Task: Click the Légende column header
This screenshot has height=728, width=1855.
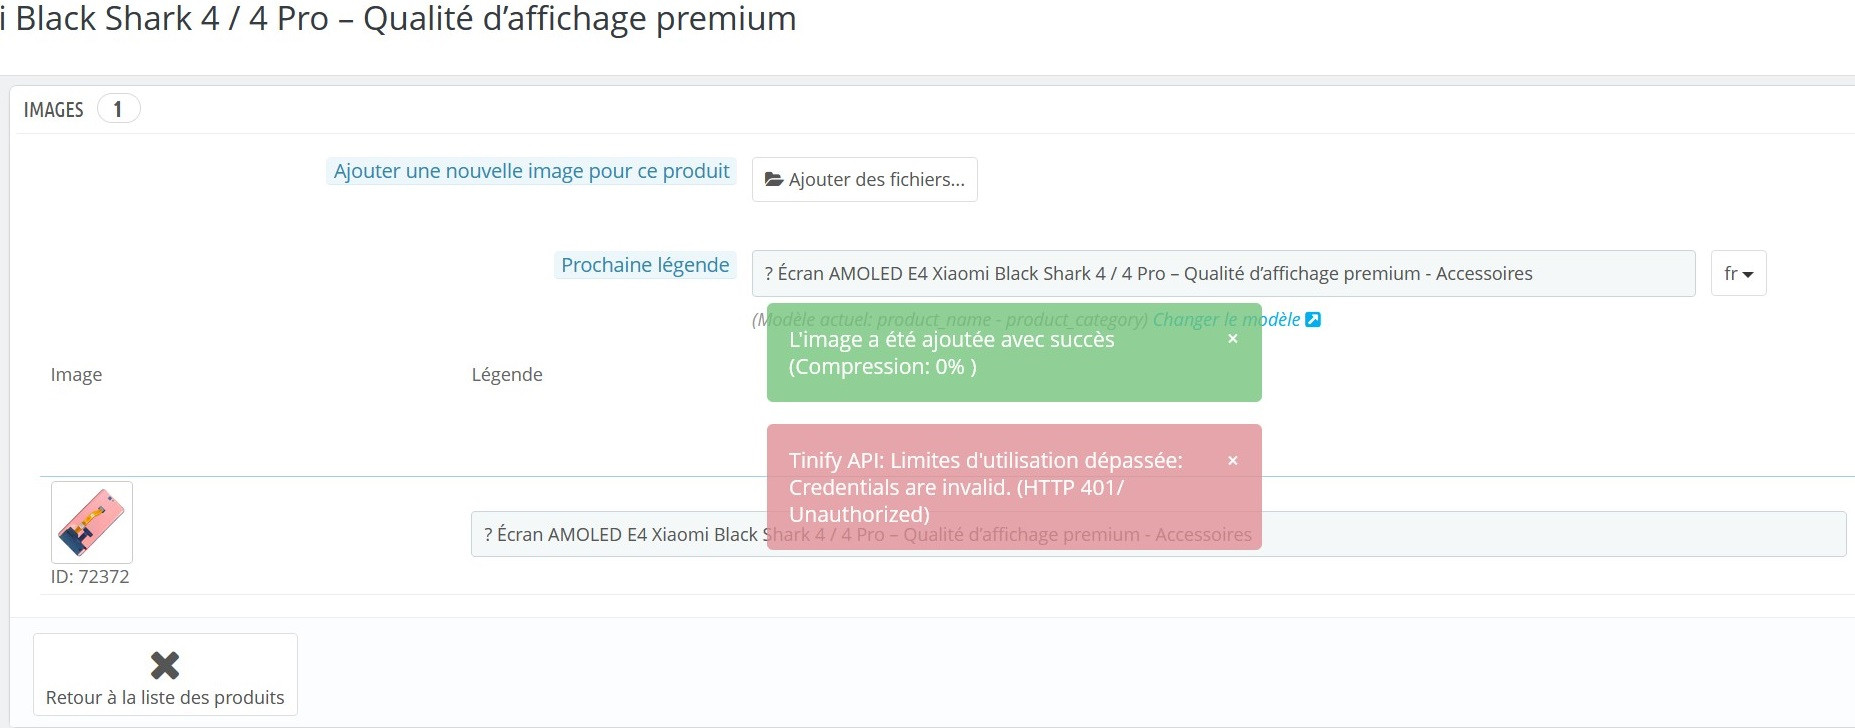Action: click(507, 375)
